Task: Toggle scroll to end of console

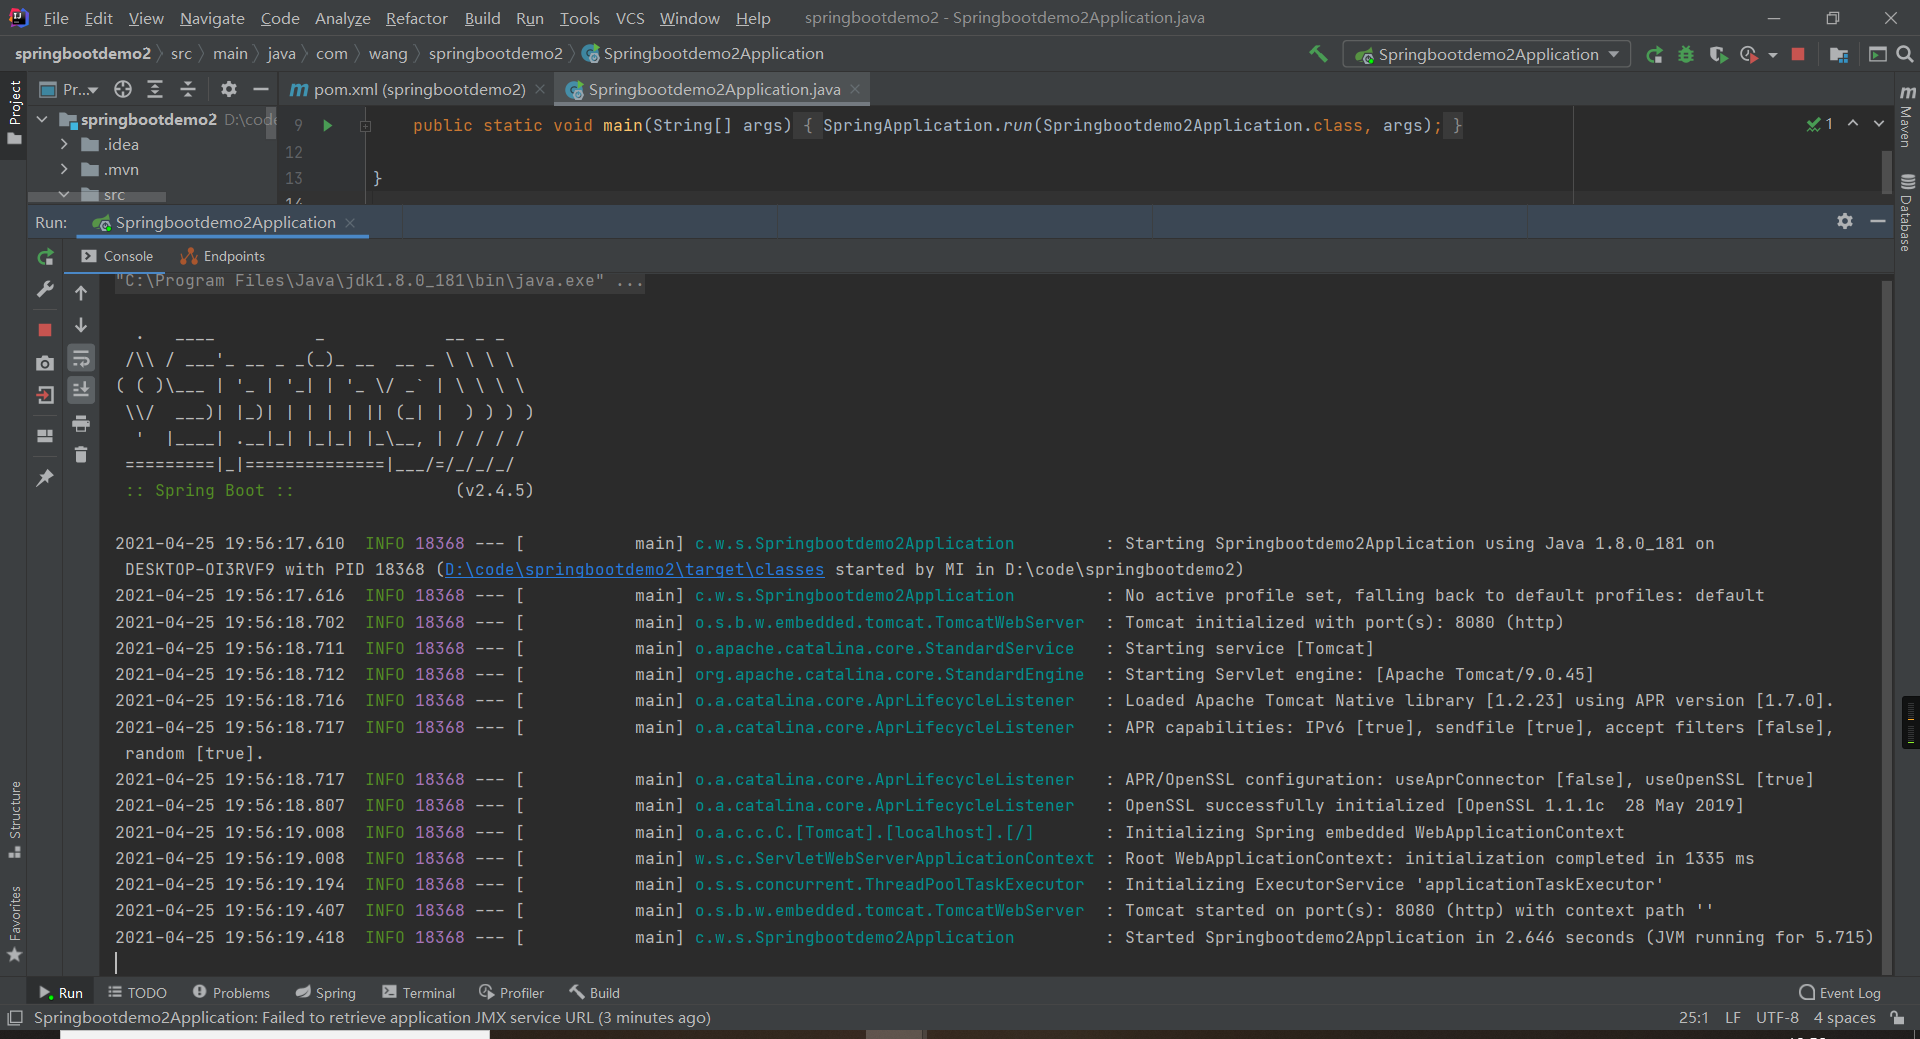Action: 81,390
